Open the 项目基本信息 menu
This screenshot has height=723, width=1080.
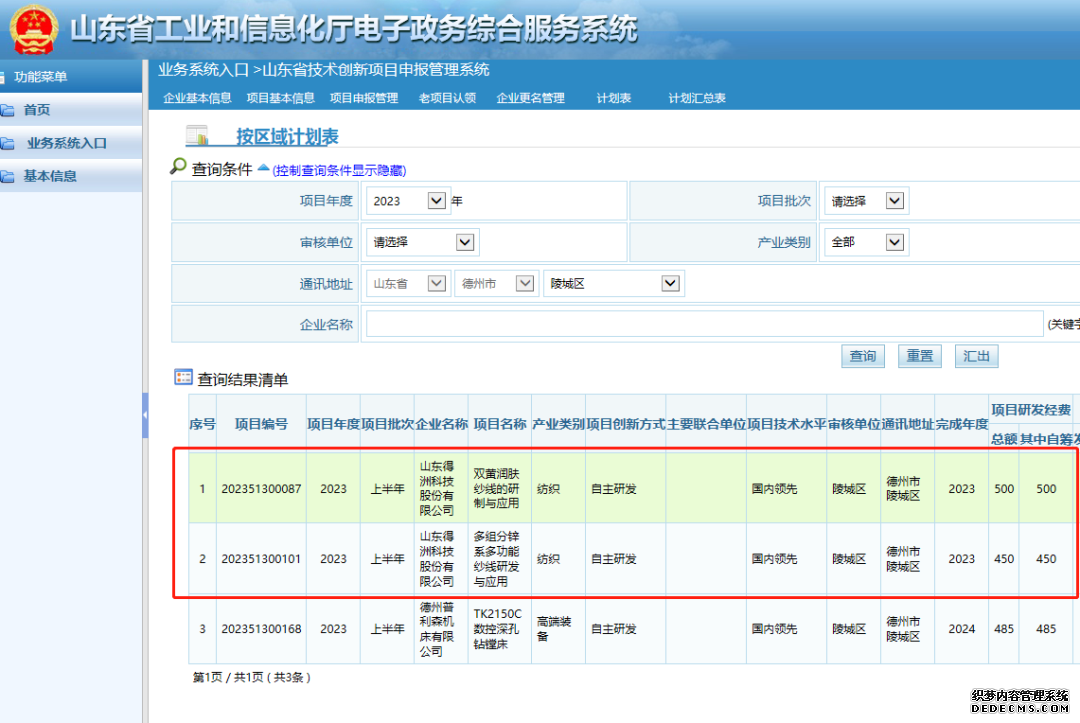coord(280,98)
